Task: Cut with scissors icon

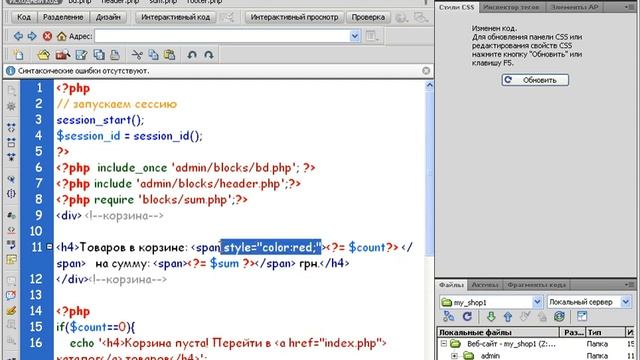Action: (x=137, y=55)
